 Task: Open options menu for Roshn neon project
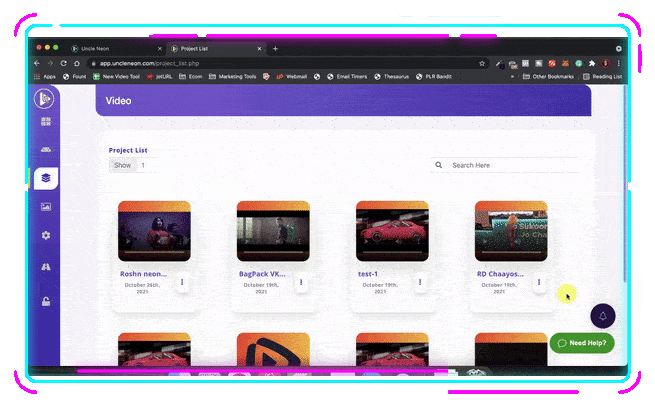tap(182, 282)
